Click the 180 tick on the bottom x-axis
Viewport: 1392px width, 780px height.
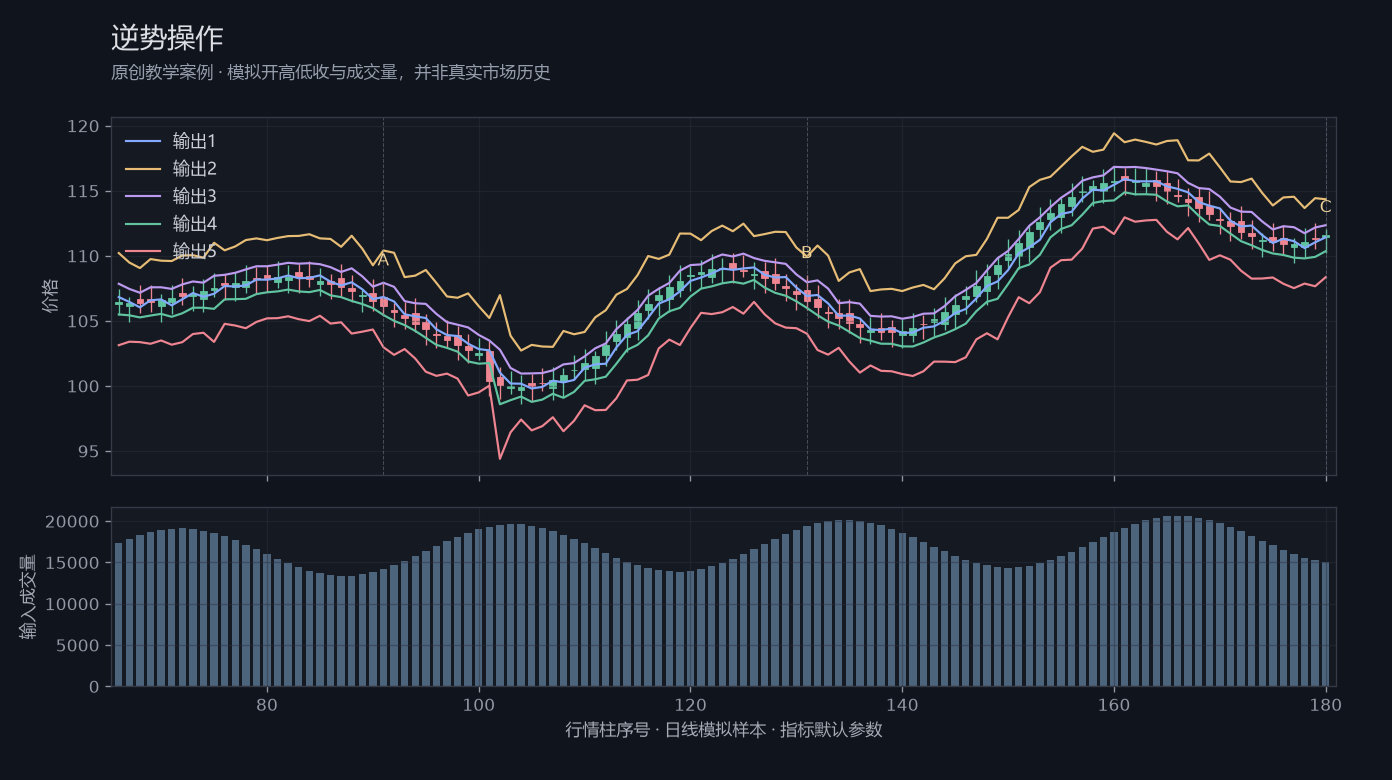tap(1326, 703)
